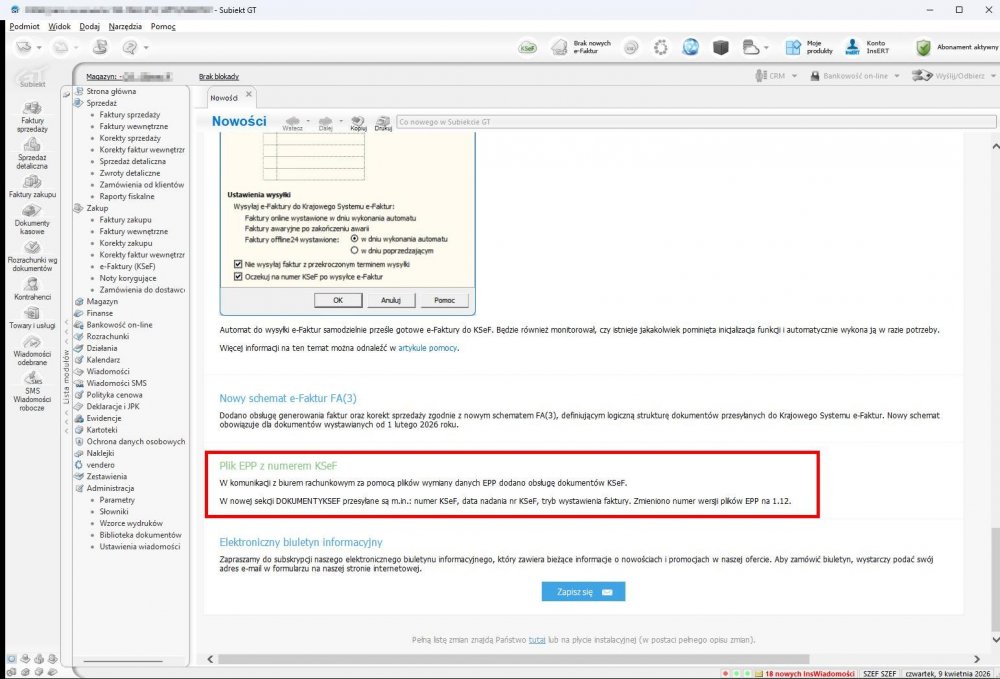Click the InsWiadomości envelope icon in status bar
This screenshot has width=1000, height=679.
point(759,673)
